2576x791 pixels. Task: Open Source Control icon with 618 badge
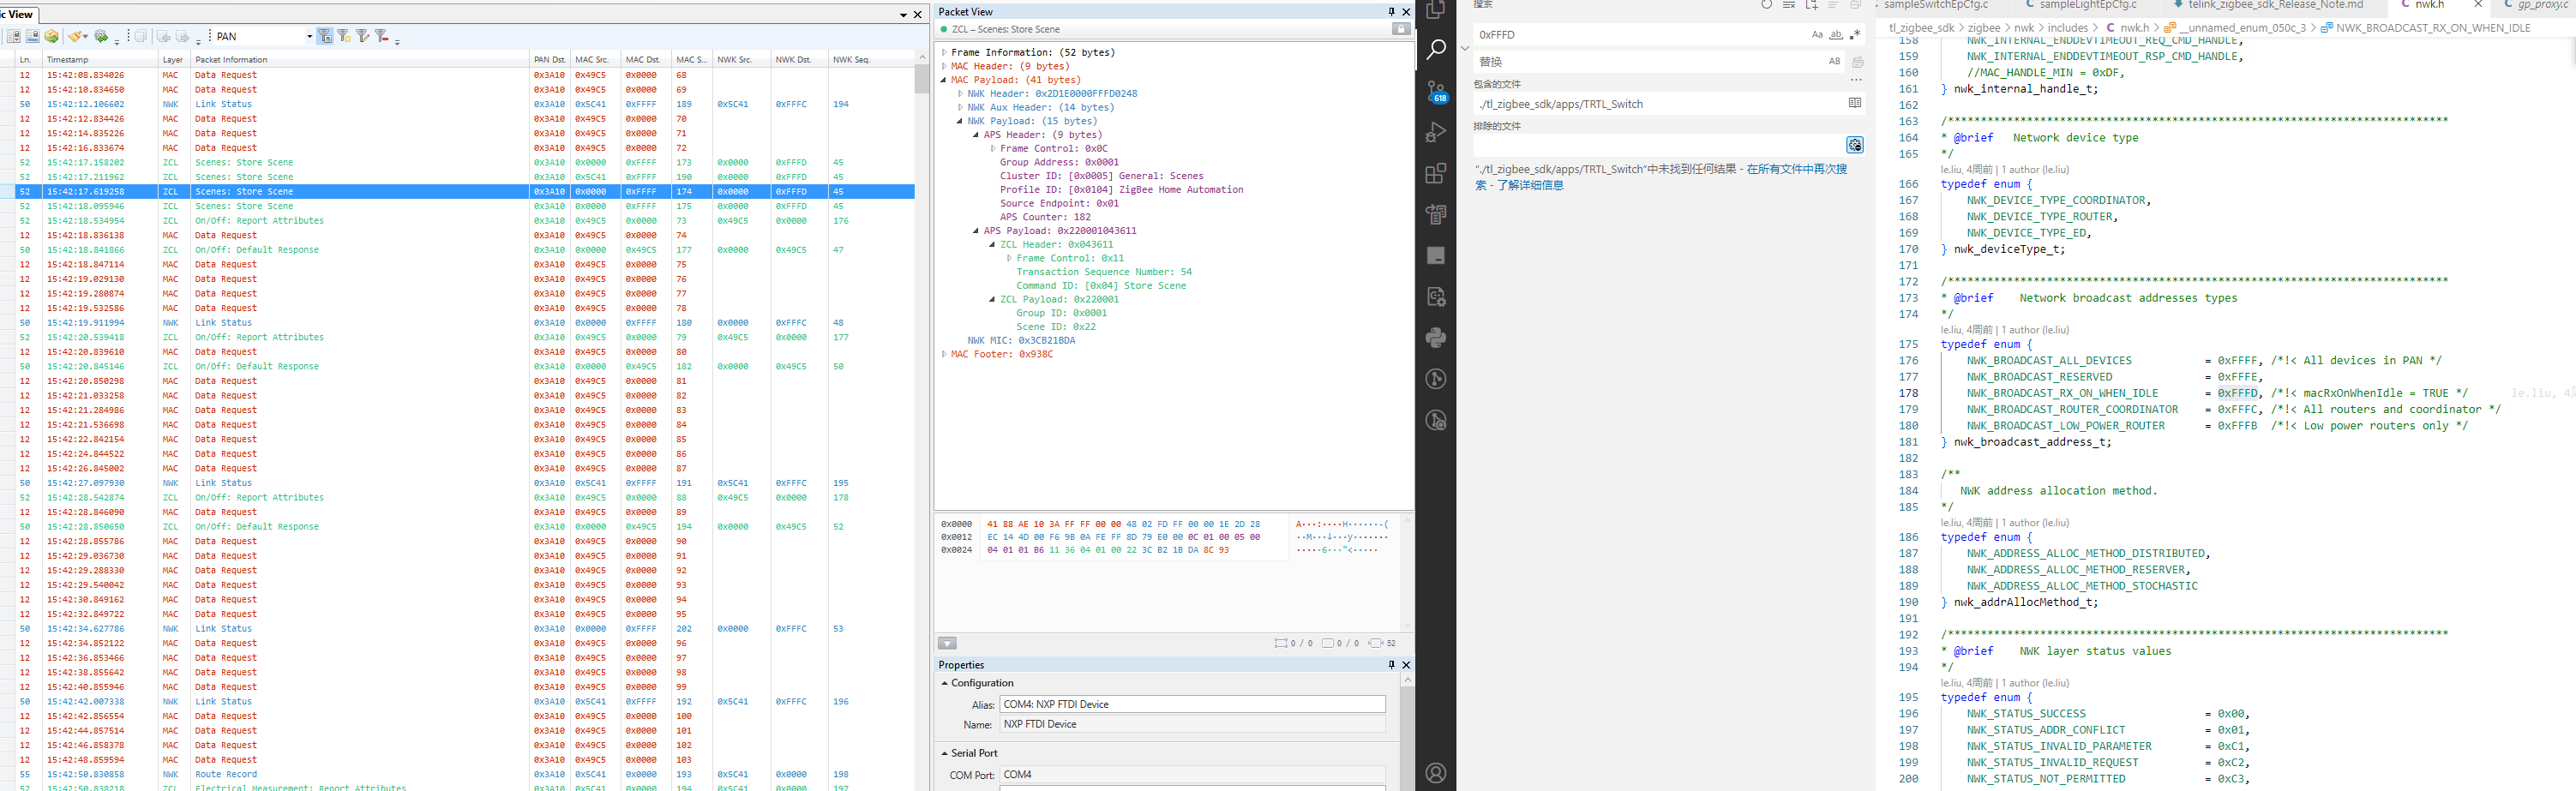pos(1436,91)
